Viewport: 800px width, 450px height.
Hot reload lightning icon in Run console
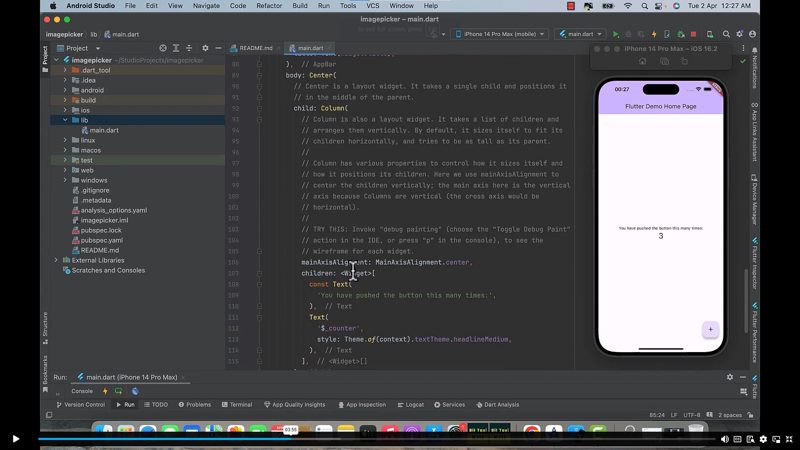coord(105,391)
